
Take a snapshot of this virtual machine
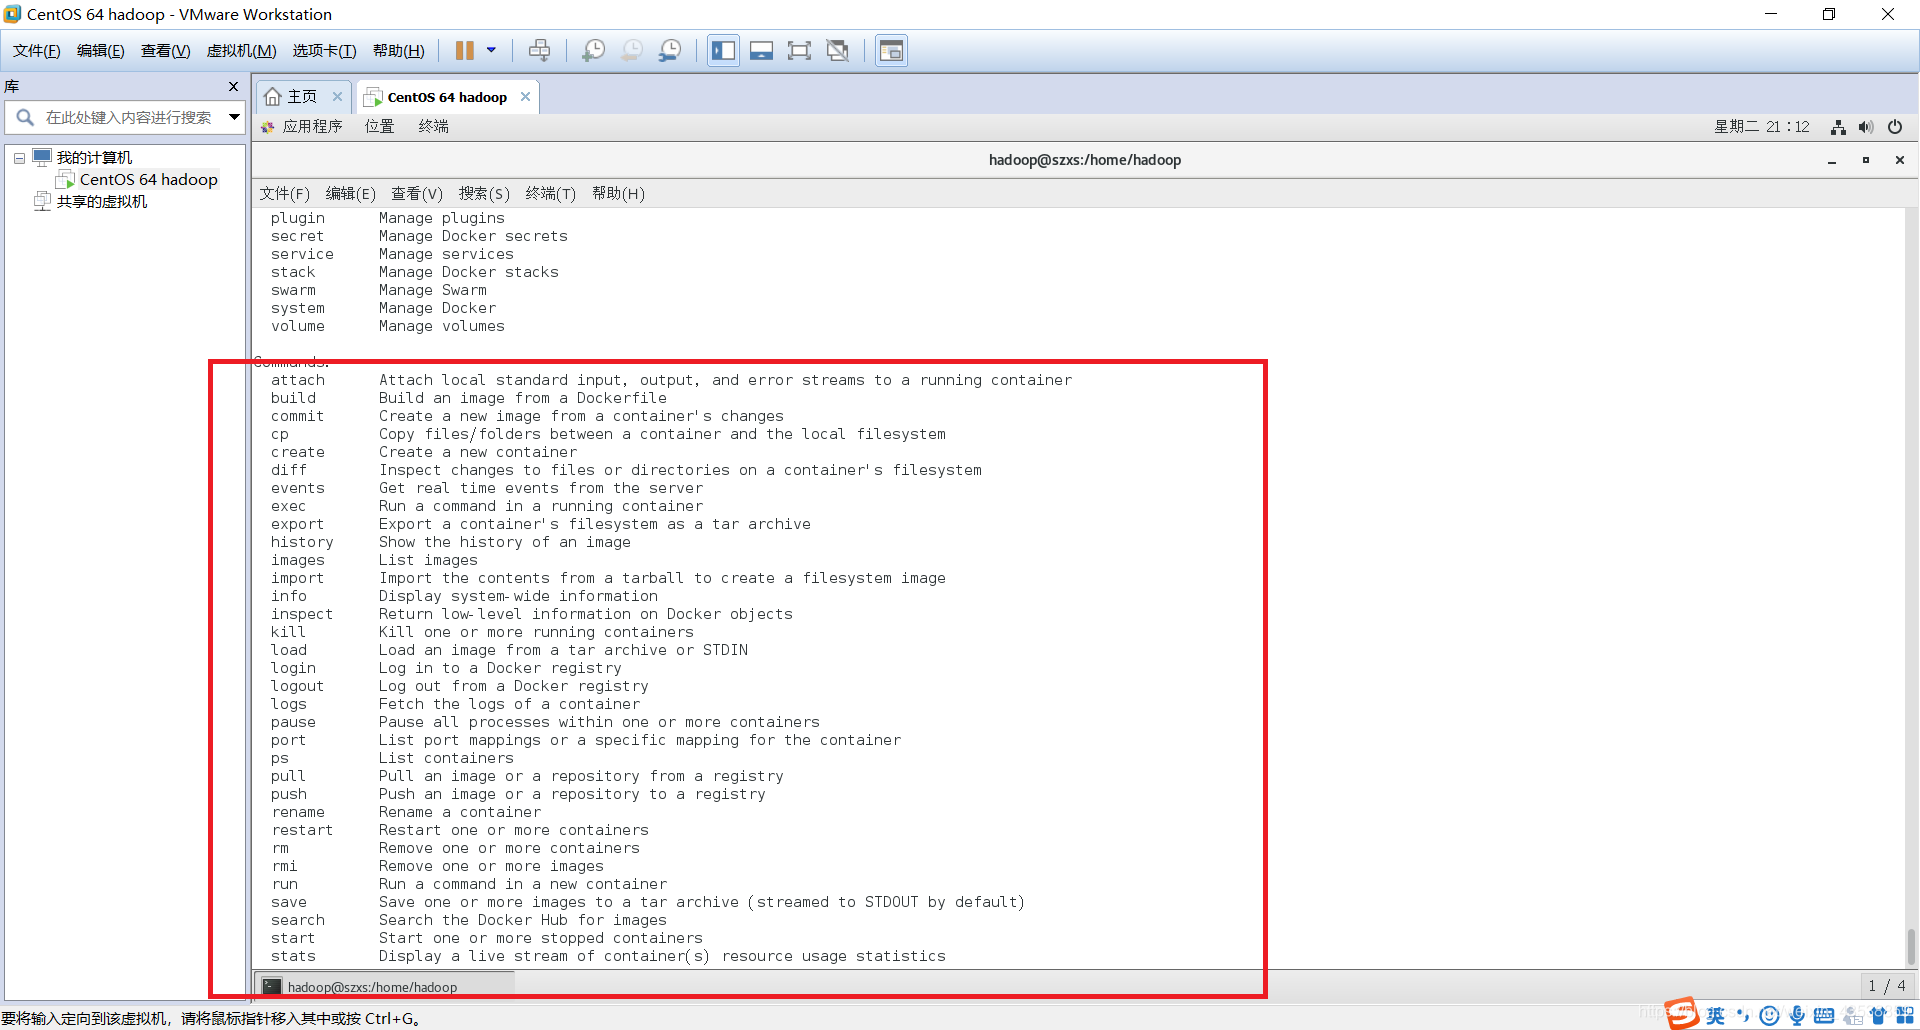pyautogui.click(x=594, y=51)
